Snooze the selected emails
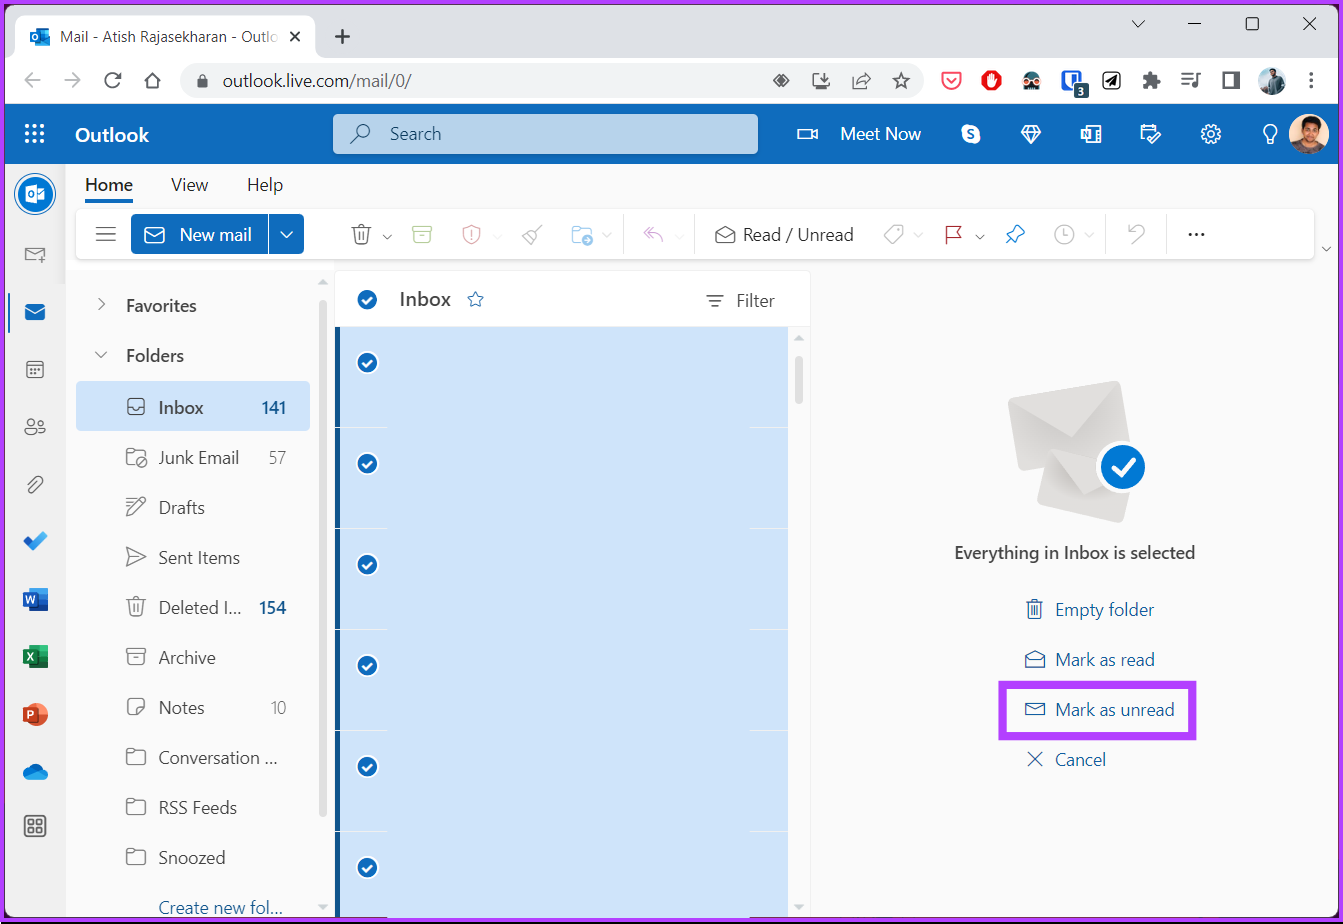The image size is (1343, 924). click(x=1063, y=234)
